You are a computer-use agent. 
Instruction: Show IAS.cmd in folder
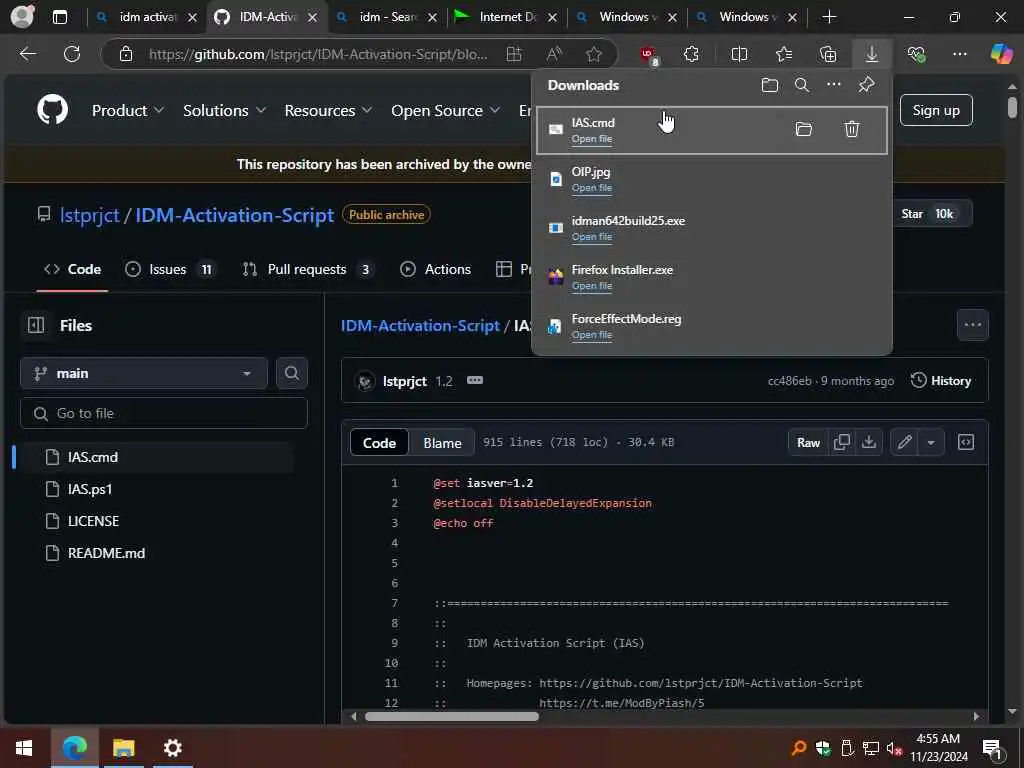pos(804,129)
